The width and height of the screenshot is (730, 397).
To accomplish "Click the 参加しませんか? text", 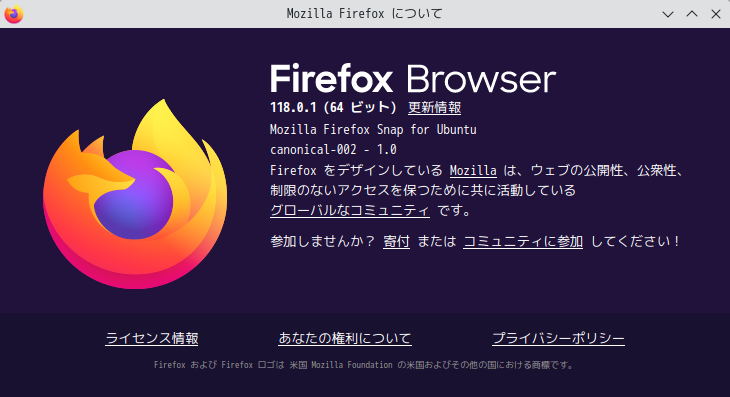I will pyautogui.click(x=323, y=241).
